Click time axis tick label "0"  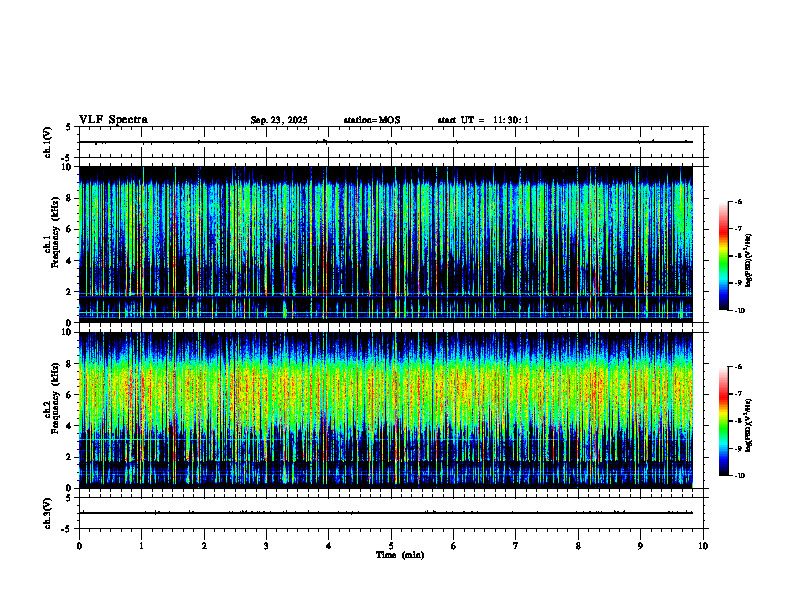pyautogui.click(x=79, y=546)
